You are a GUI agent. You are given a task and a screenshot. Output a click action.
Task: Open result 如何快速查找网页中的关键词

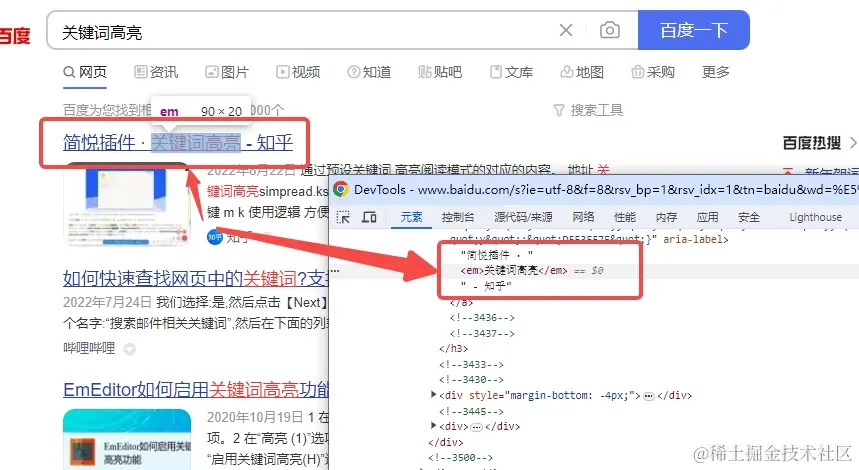click(x=195, y=278)
